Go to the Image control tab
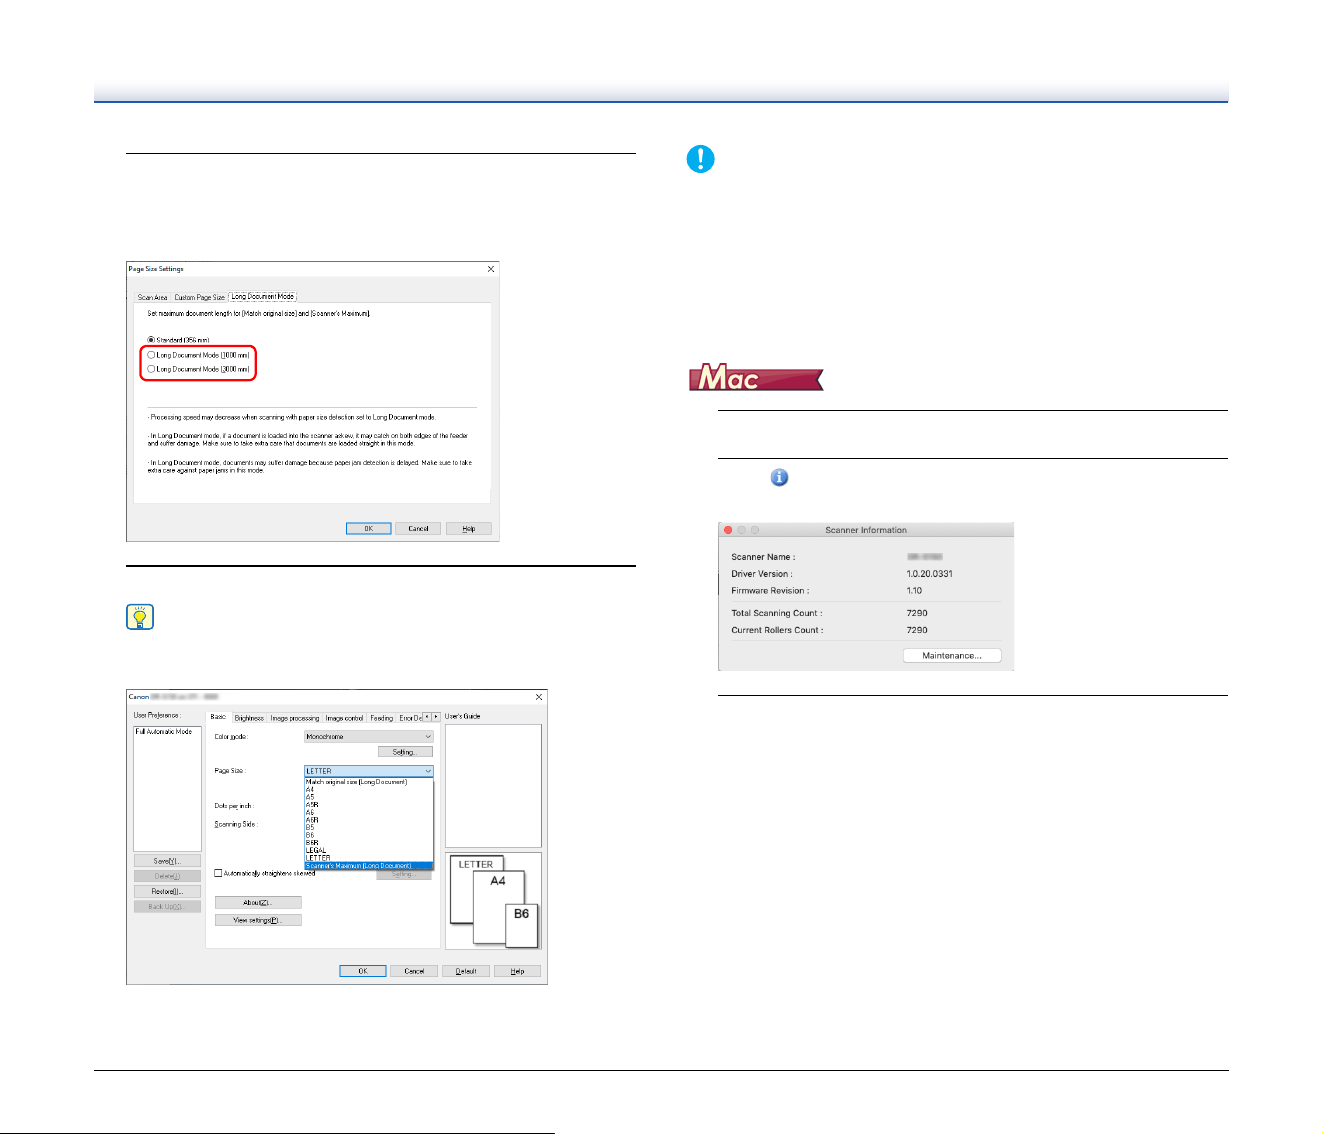Image resolution: width=1323 pixels, height=1134 pixels. pos(345,718)
